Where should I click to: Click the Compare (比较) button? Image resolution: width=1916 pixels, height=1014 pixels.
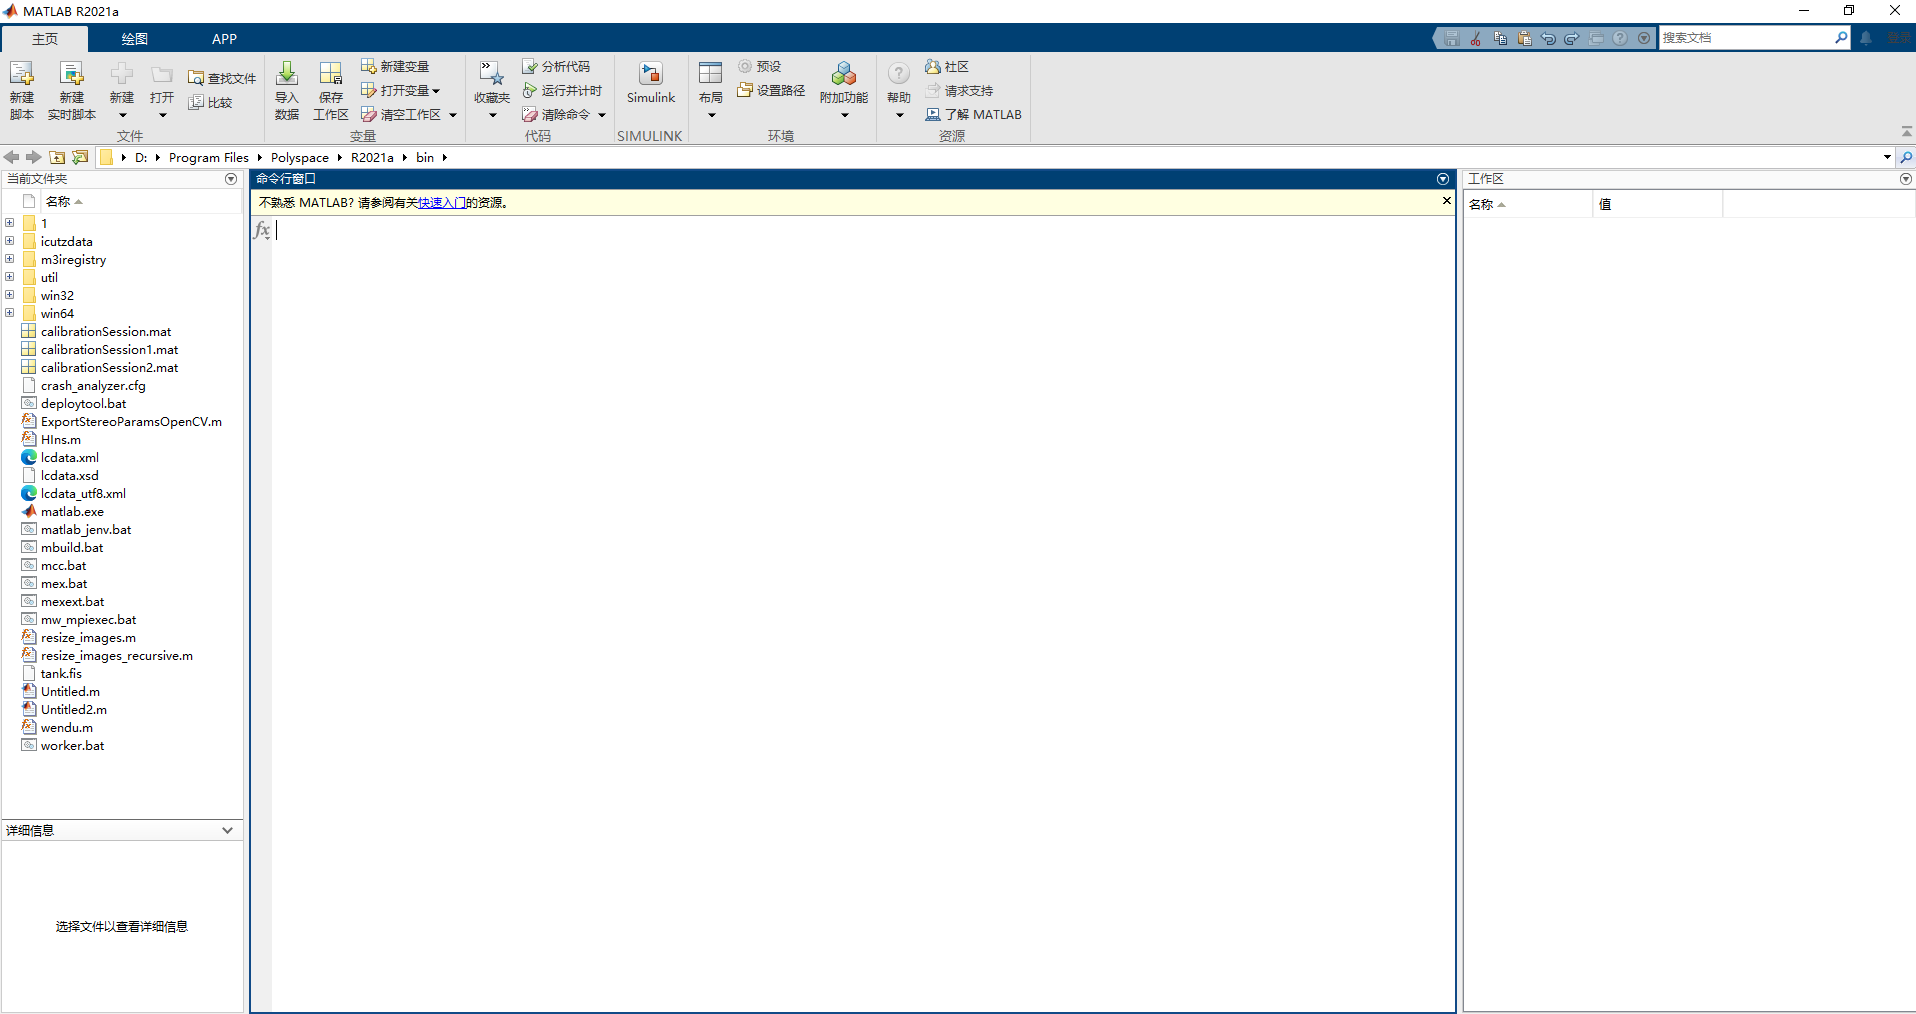[211, 102]
